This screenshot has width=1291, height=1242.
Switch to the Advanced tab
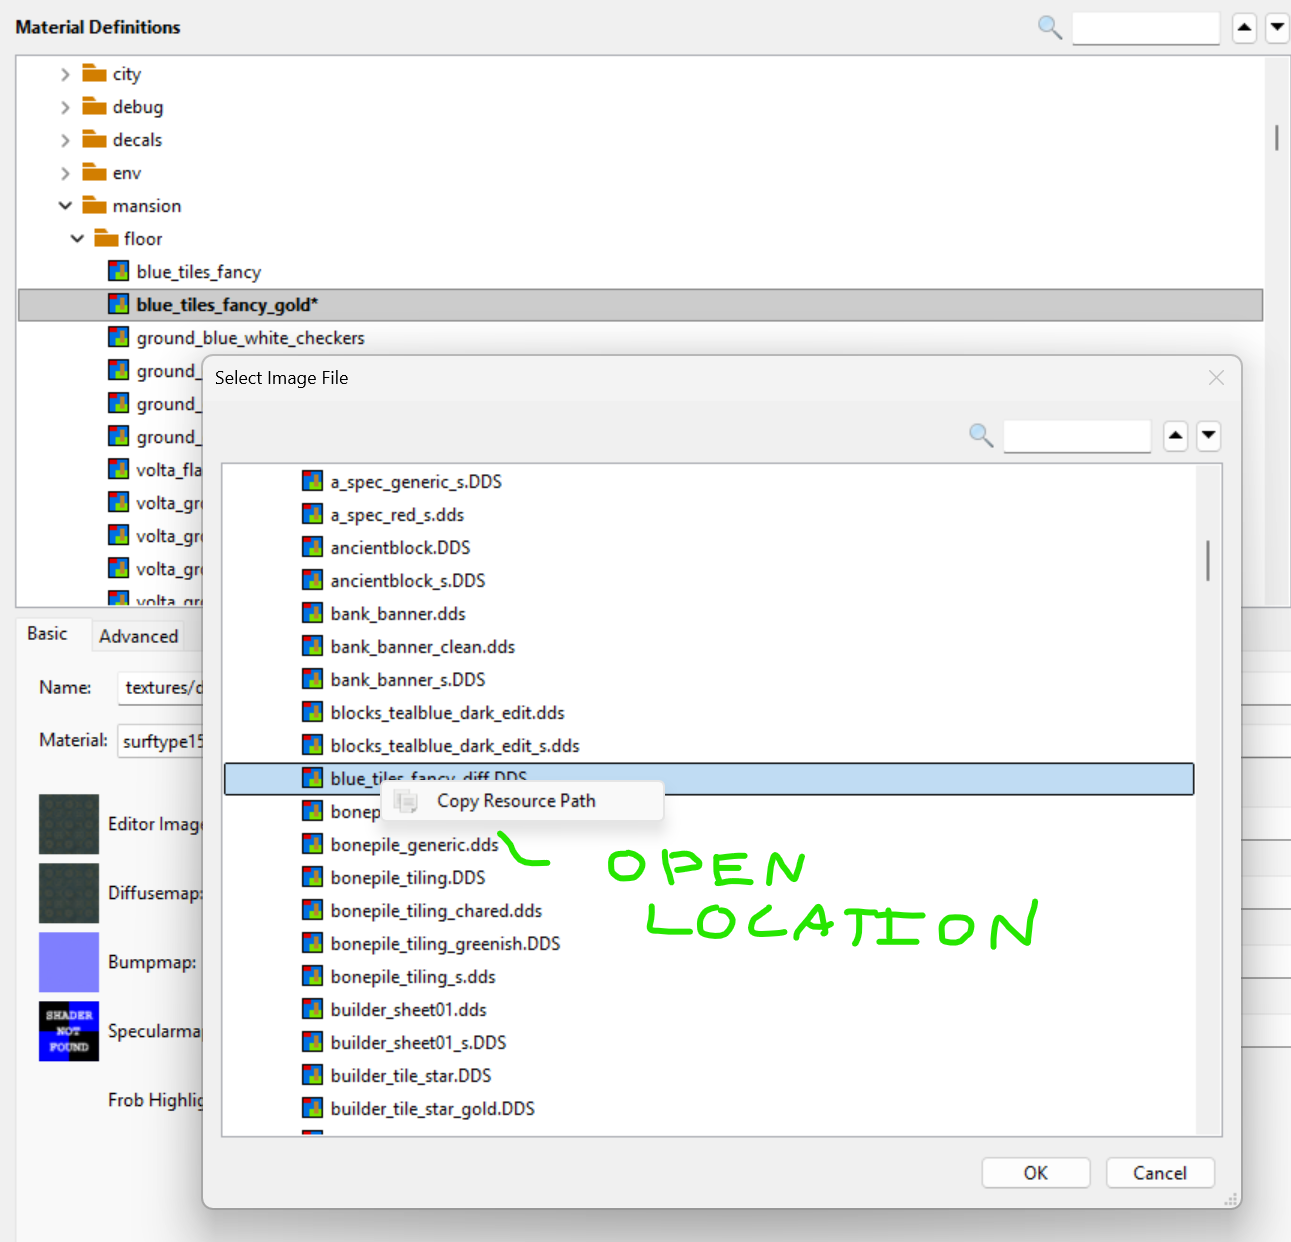(138, 636)
